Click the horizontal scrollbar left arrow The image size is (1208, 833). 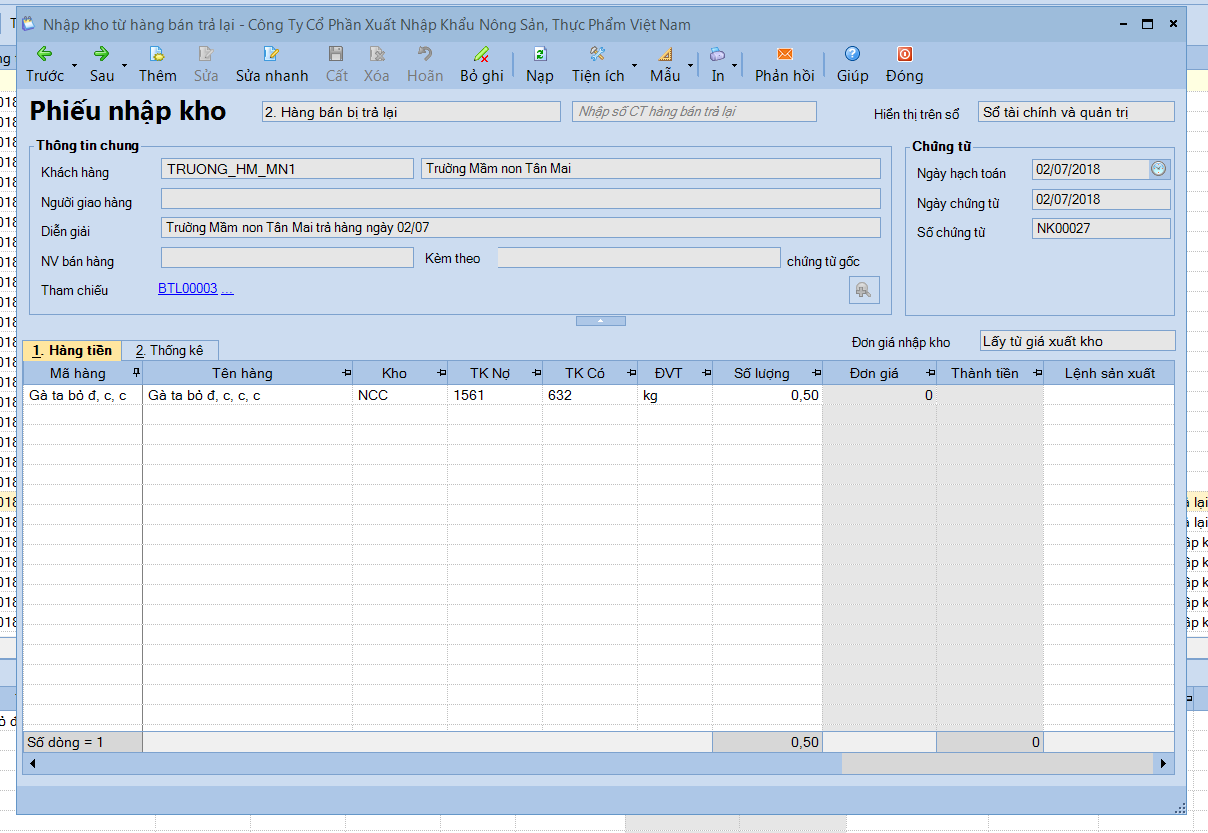tap(33, 763)
